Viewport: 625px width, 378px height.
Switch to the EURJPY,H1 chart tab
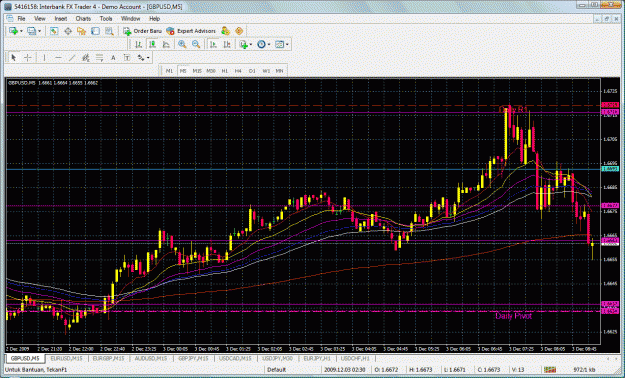(x=317, y=358)
